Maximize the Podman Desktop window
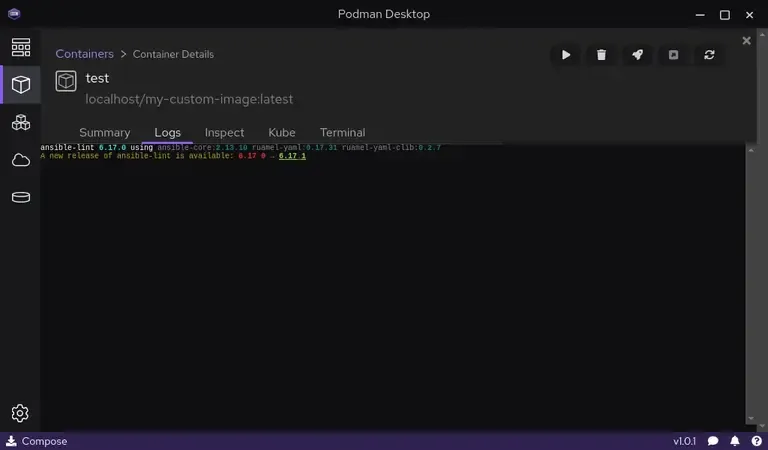This screenshot has height=450, width=768. click(x=725, y=15)
